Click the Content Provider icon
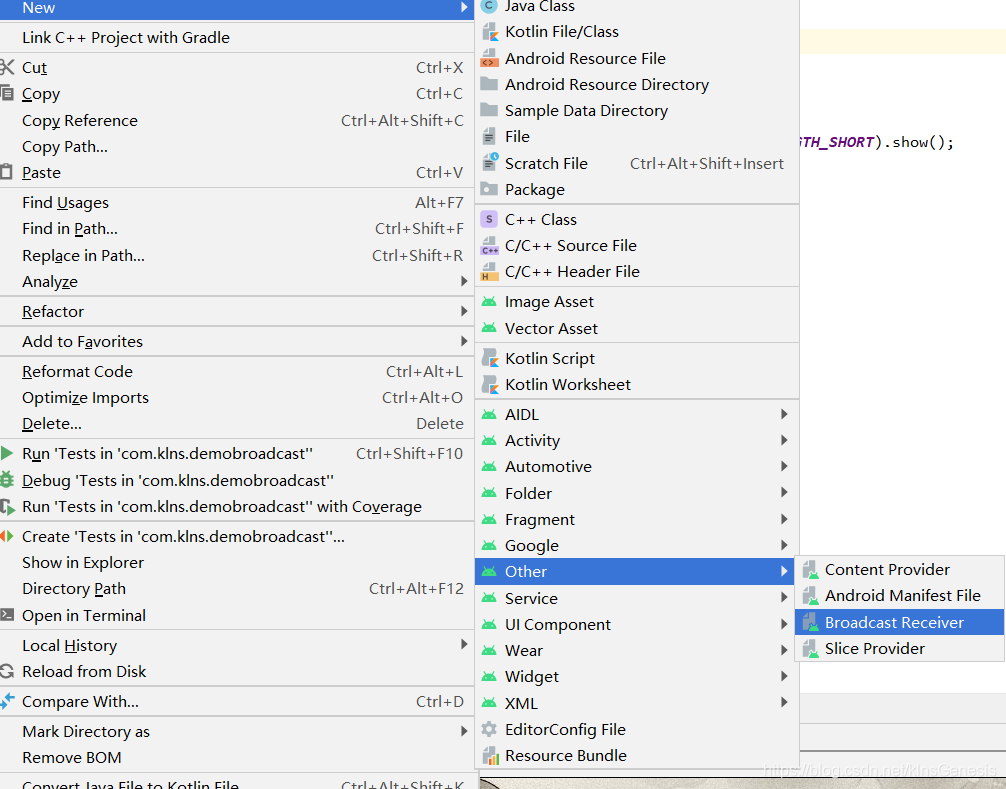 point(810,570)
